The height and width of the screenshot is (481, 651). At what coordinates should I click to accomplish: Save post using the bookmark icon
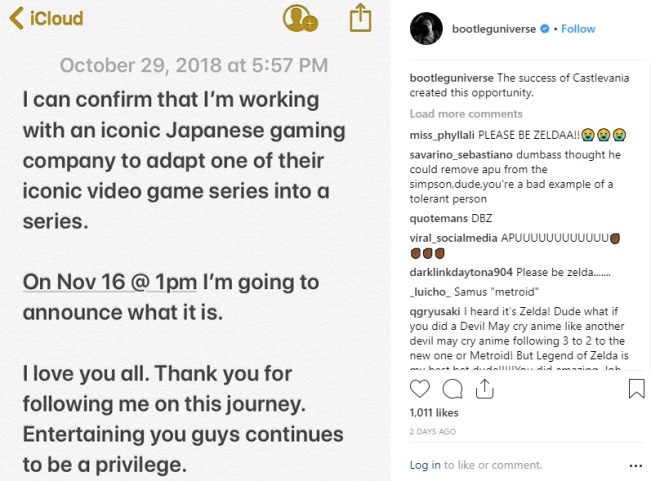pos(637,389)
